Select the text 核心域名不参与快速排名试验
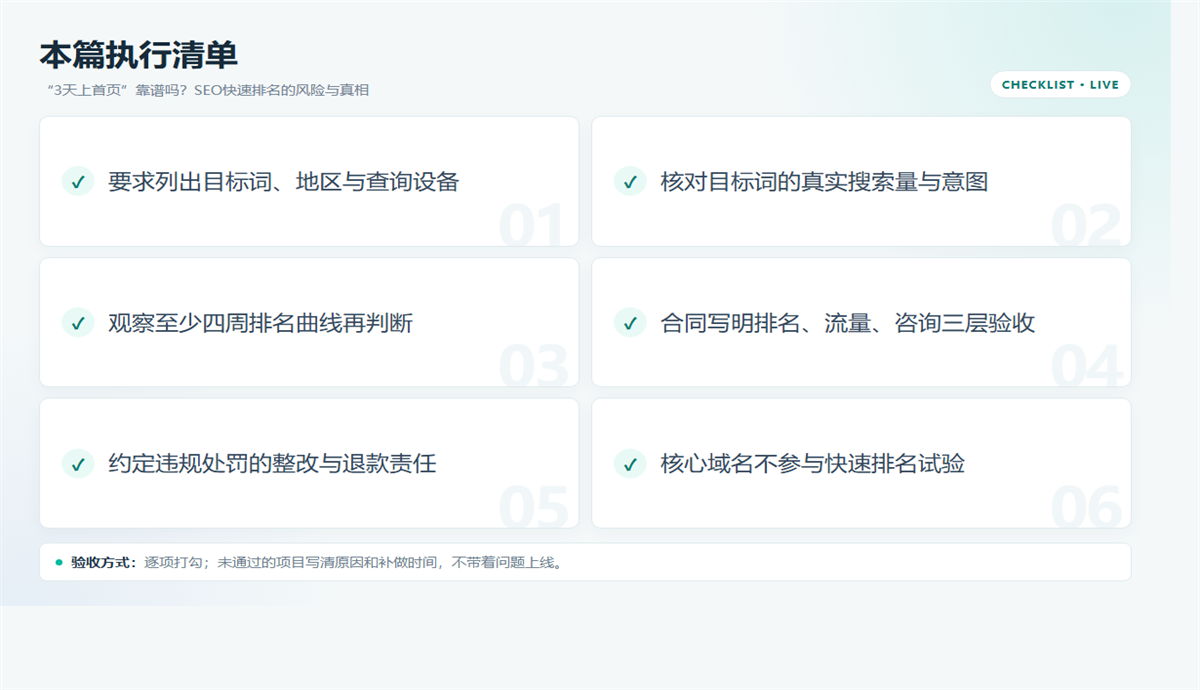This screenshot has width=1200, height=690. pyautogui.click(x=812, y=463)
